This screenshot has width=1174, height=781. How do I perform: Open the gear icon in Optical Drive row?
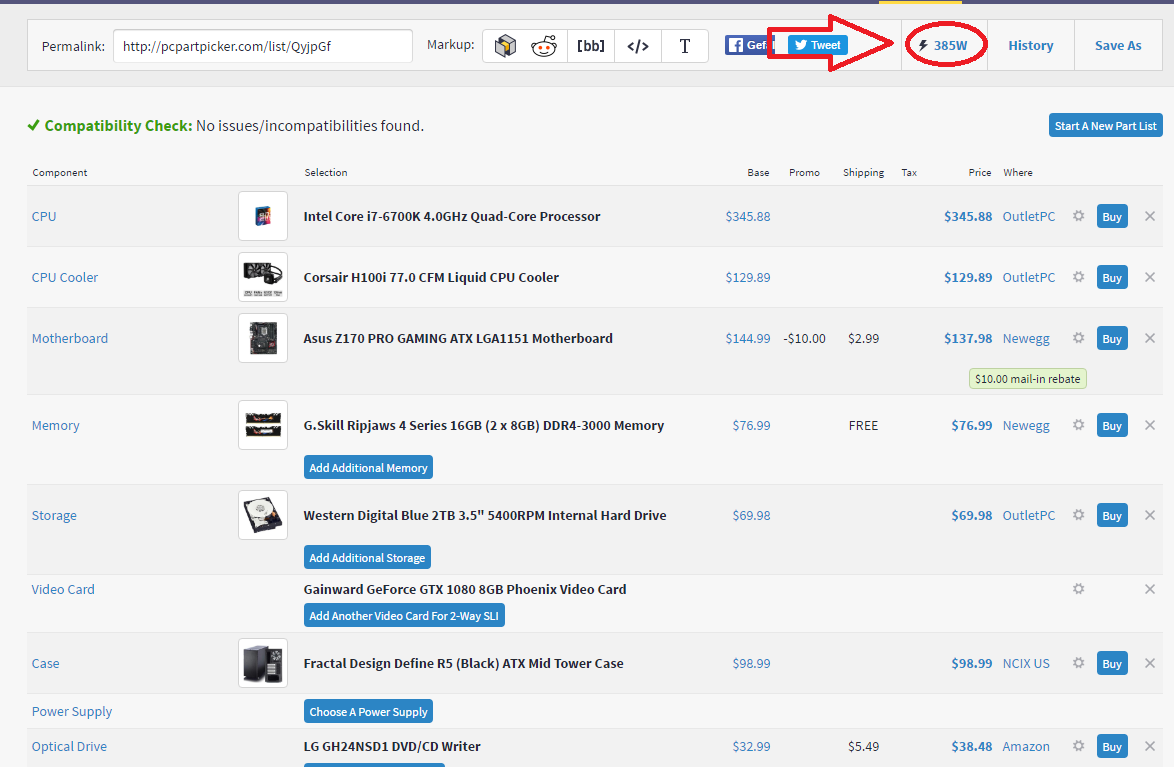[1078, 746]
